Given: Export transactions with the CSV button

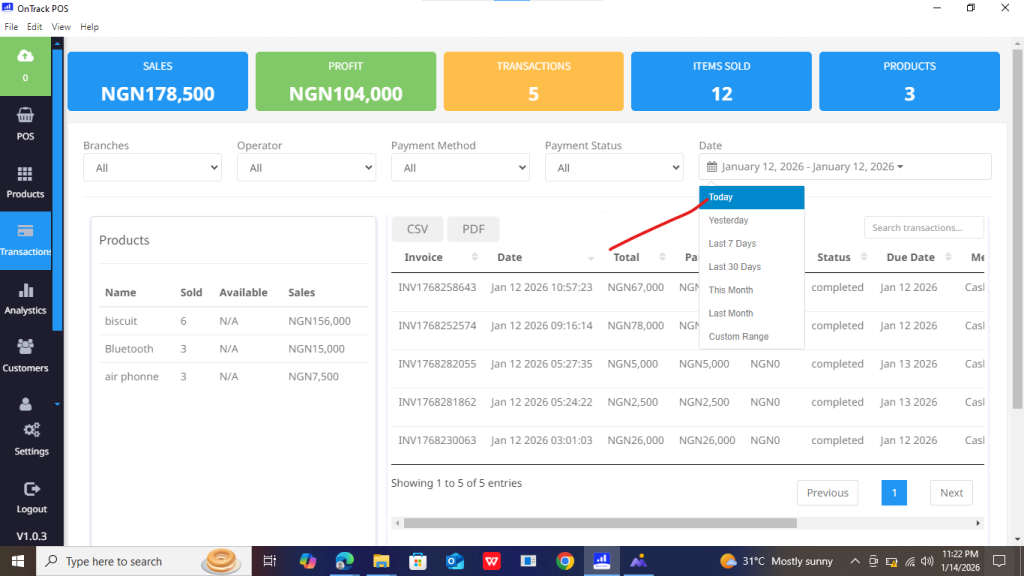Looking at the screenshot, I should [417, 229].
